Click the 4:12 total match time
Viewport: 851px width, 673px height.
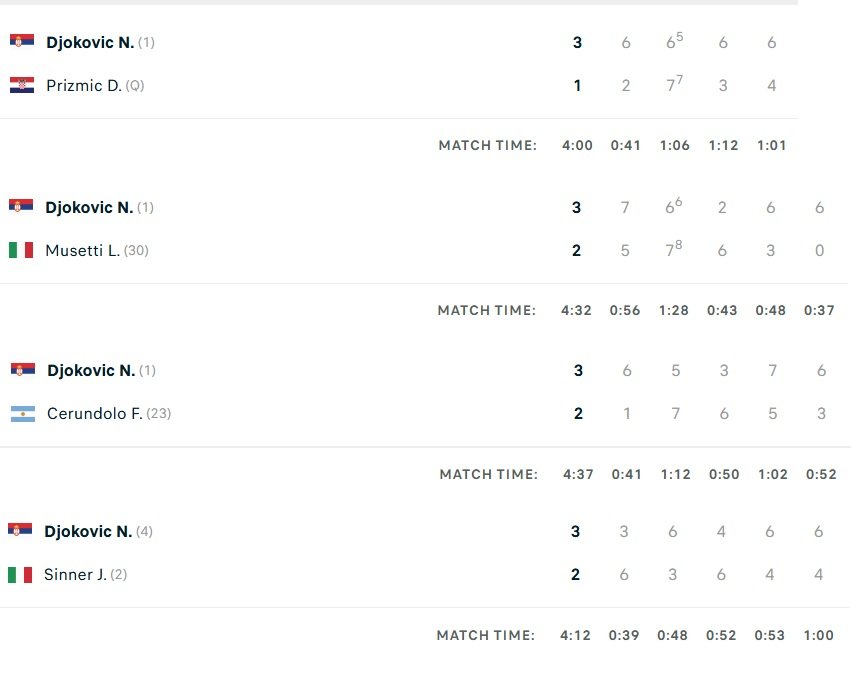click(x=575, y=635)
